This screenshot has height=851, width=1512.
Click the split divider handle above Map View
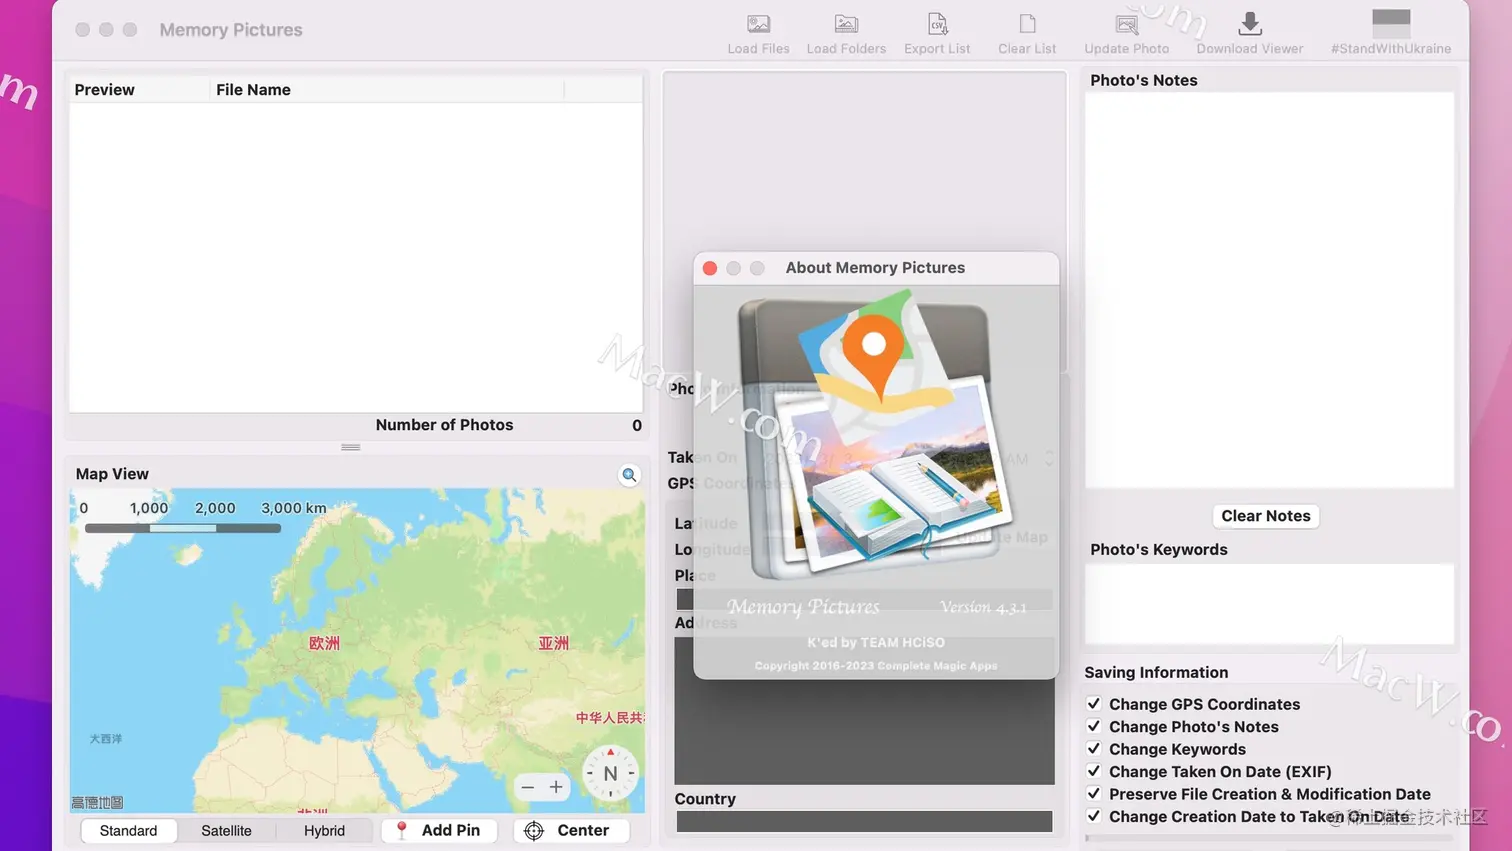(x=351, y=447)
